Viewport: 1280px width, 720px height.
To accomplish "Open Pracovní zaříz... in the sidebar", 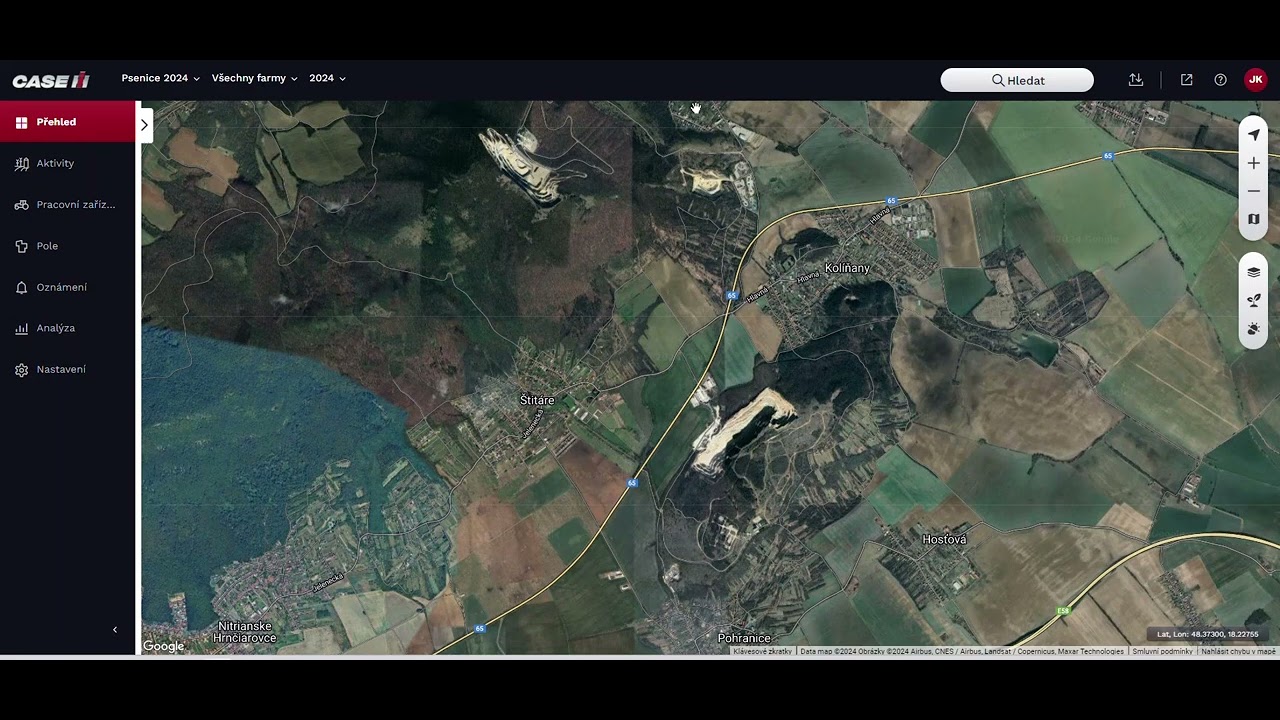I will [67, 205].
